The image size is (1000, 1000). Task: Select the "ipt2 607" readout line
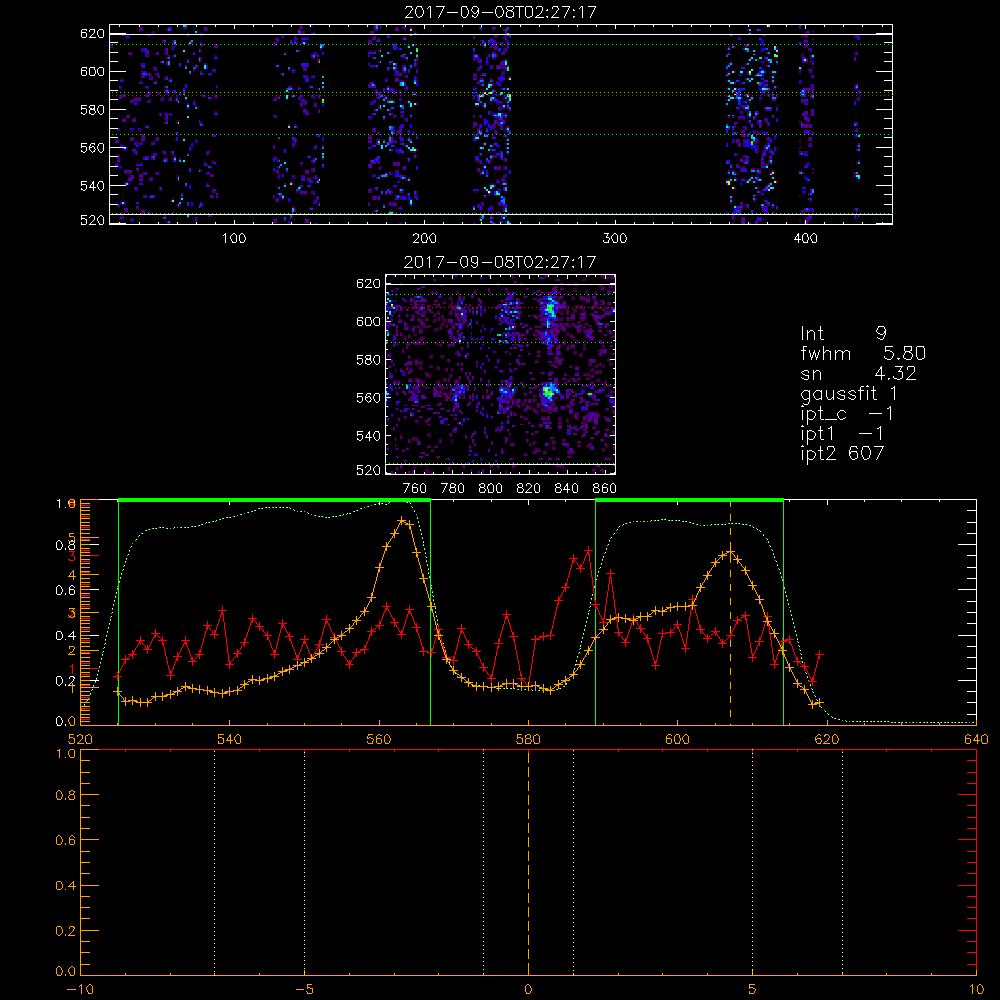point(842,453)
